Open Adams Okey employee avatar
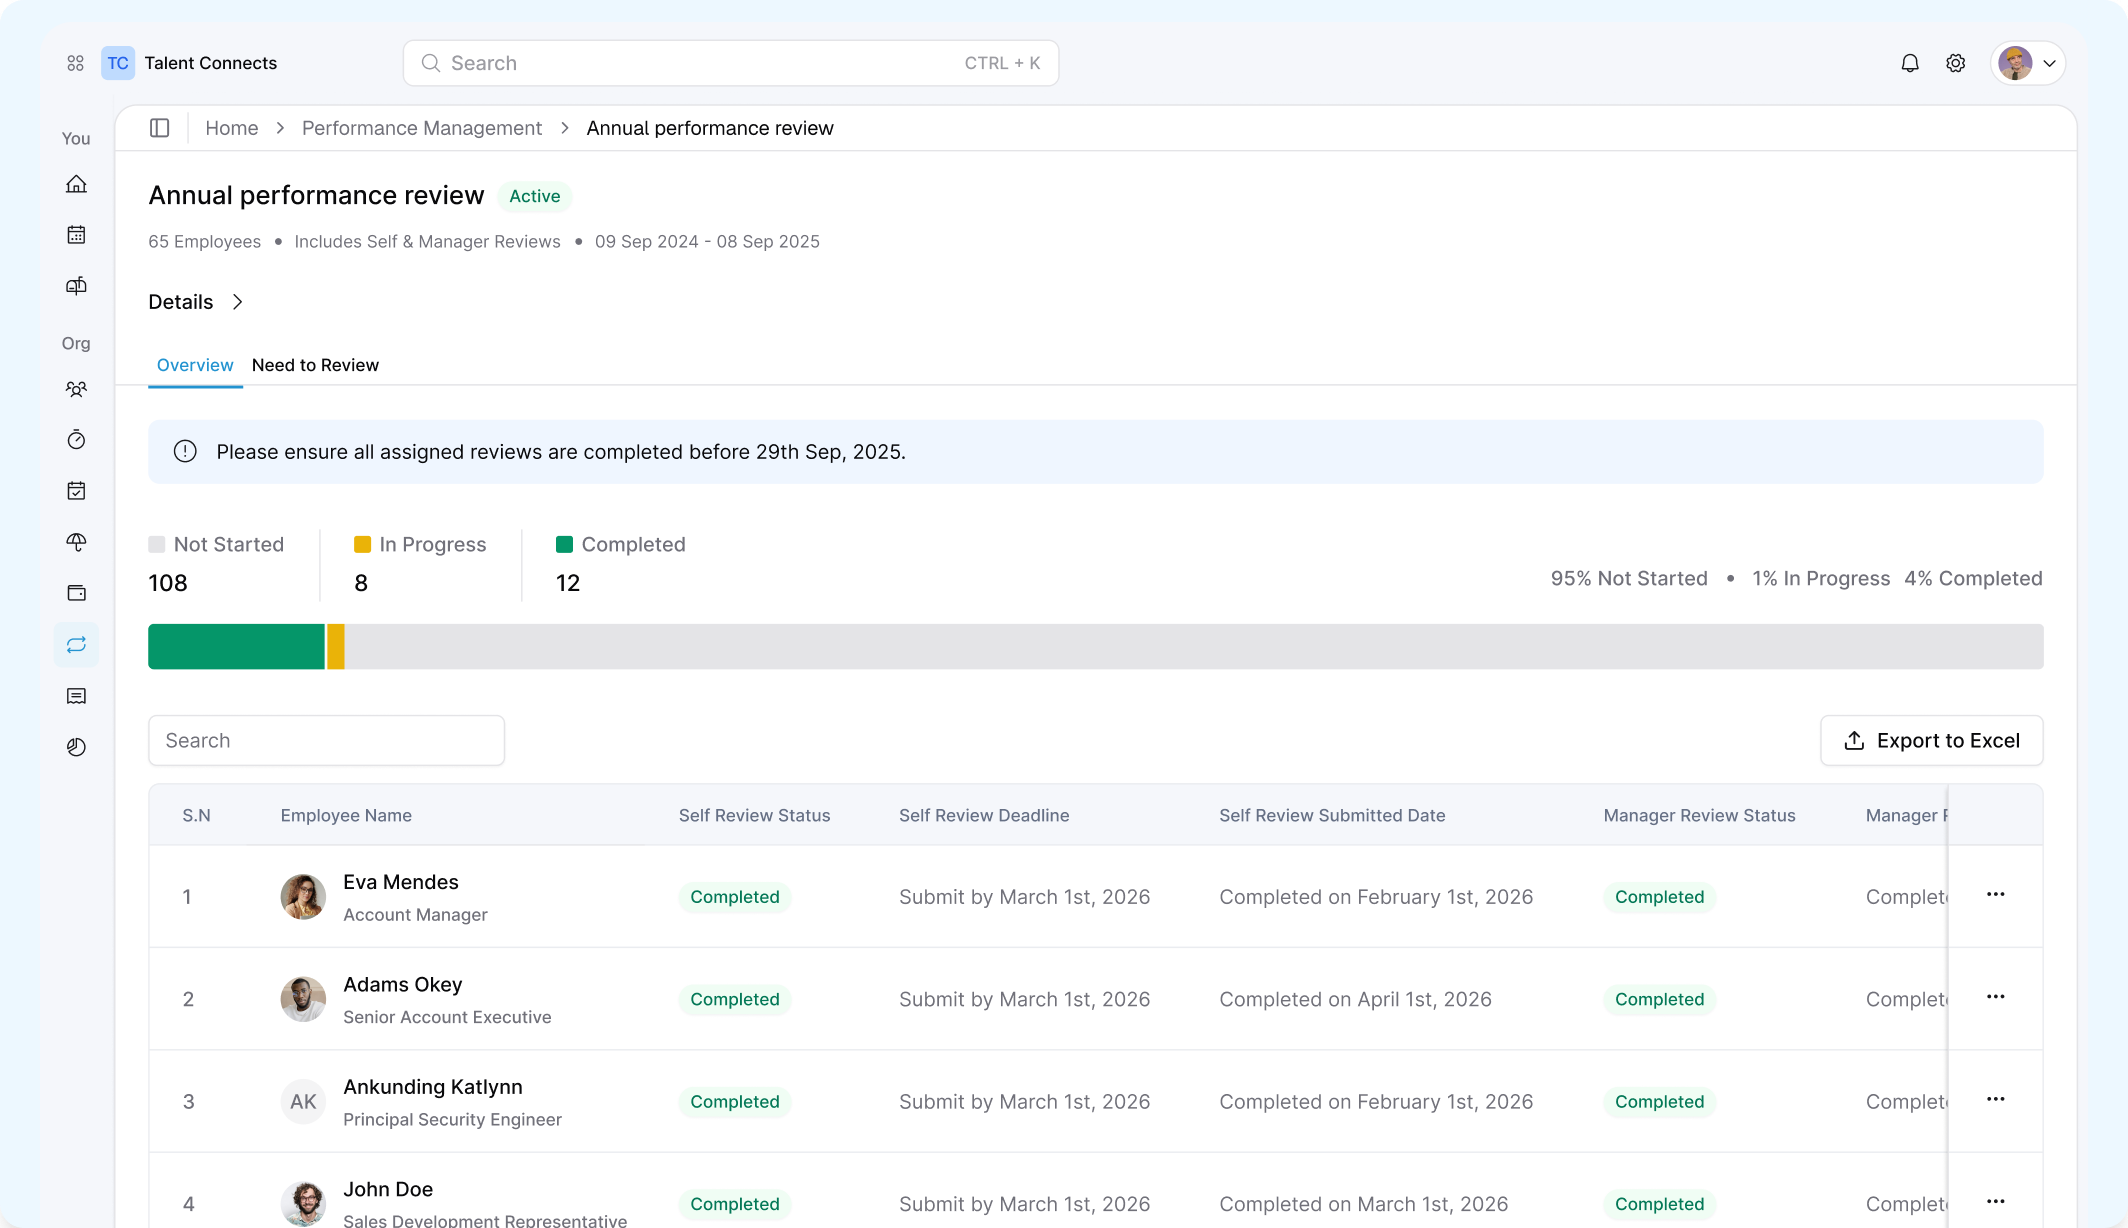Screen dimensions: 2128x1228 pyautogui.click(x=303, y=999)
